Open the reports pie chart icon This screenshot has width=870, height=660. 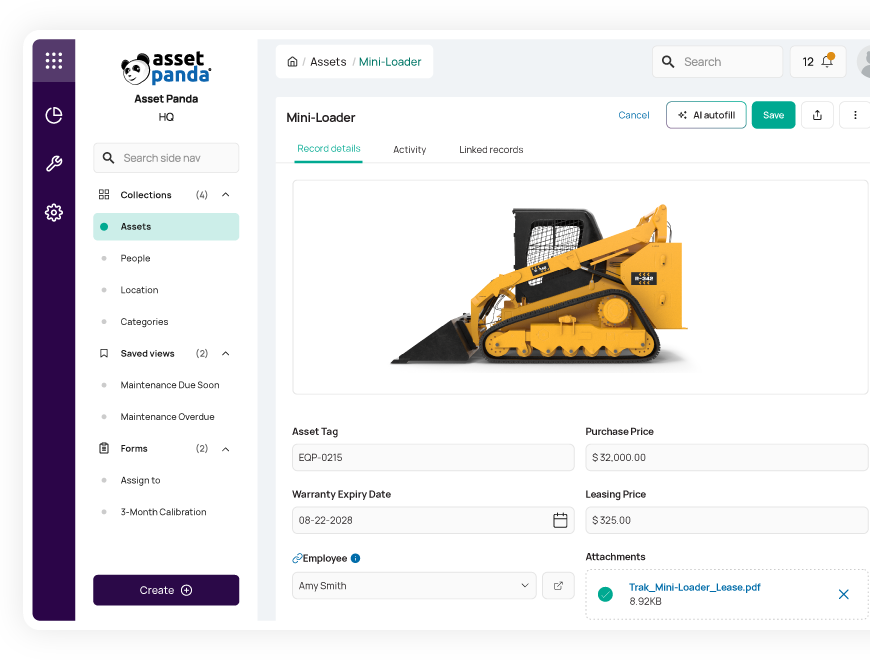click(x=54, y=115)
